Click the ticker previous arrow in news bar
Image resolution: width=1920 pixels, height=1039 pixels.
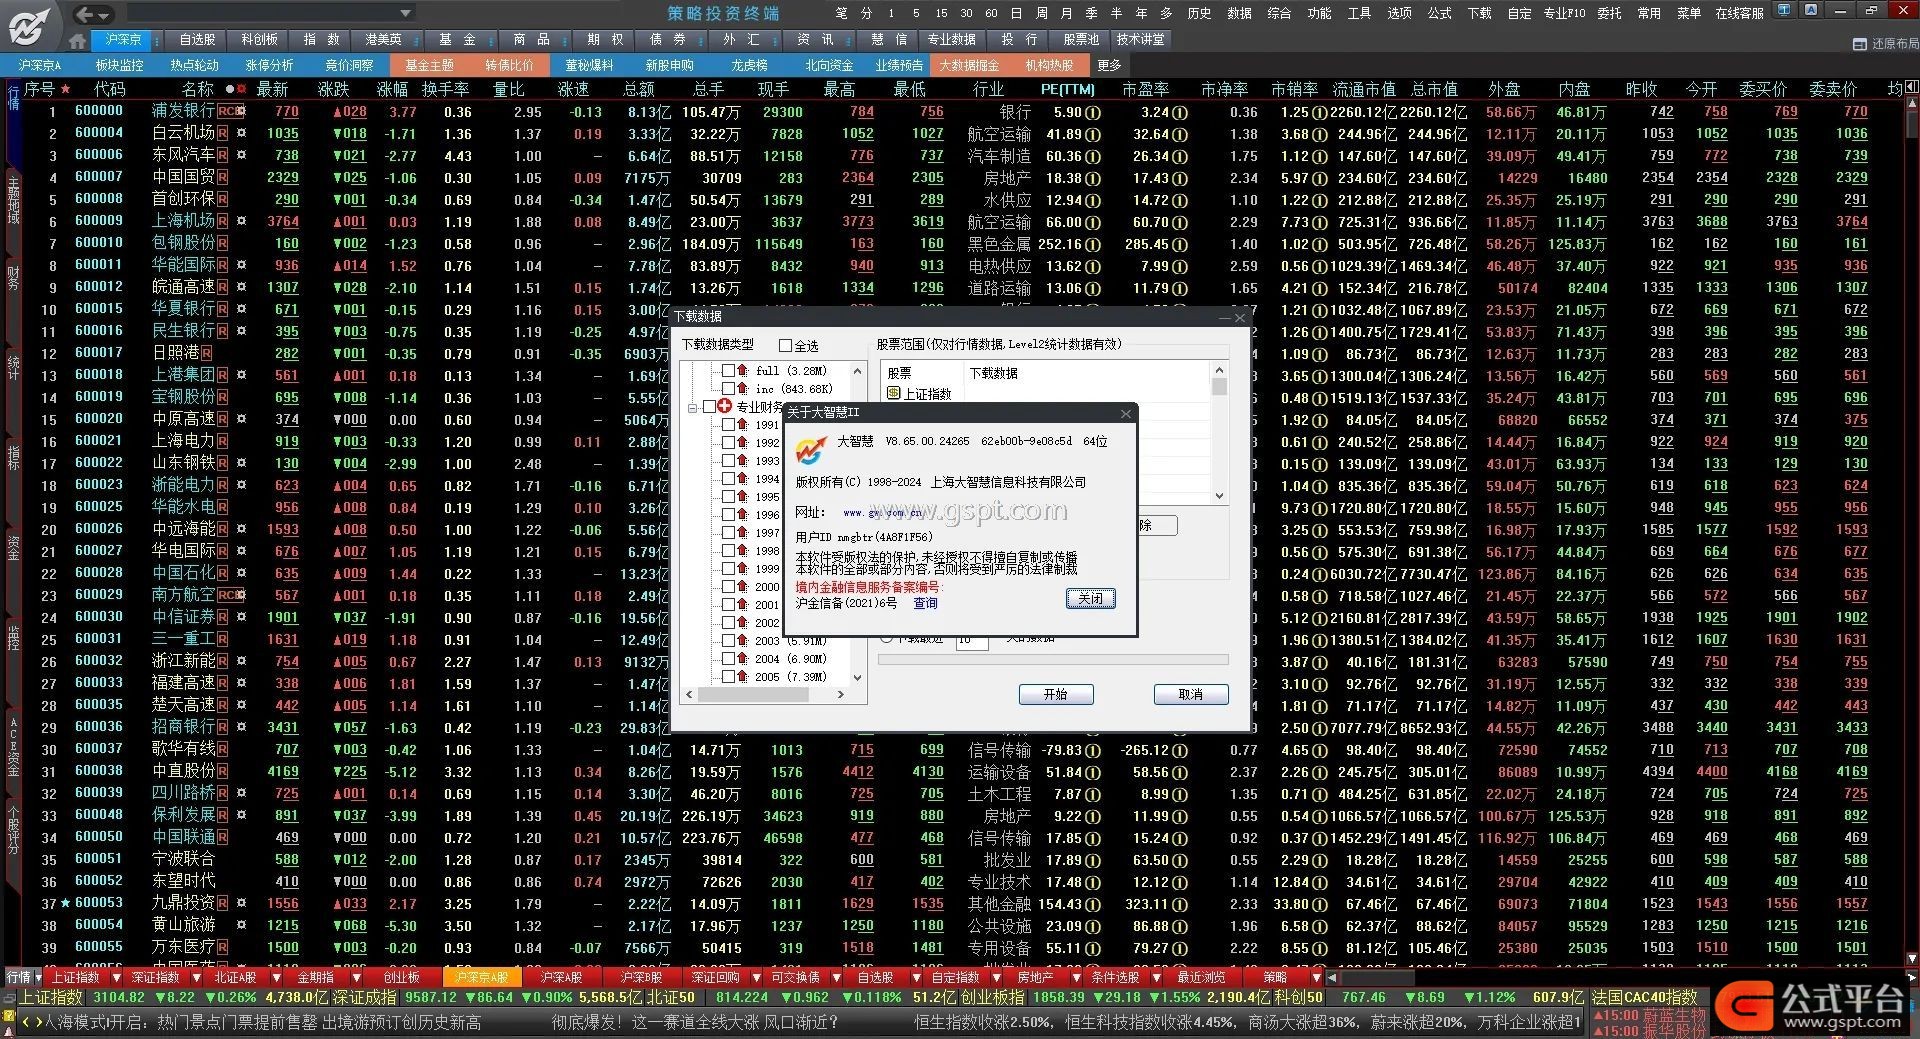coord(27,1022)
